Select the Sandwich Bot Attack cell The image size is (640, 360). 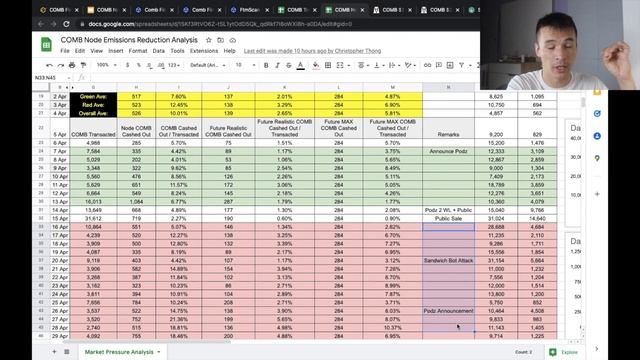(x=448, y=260)
